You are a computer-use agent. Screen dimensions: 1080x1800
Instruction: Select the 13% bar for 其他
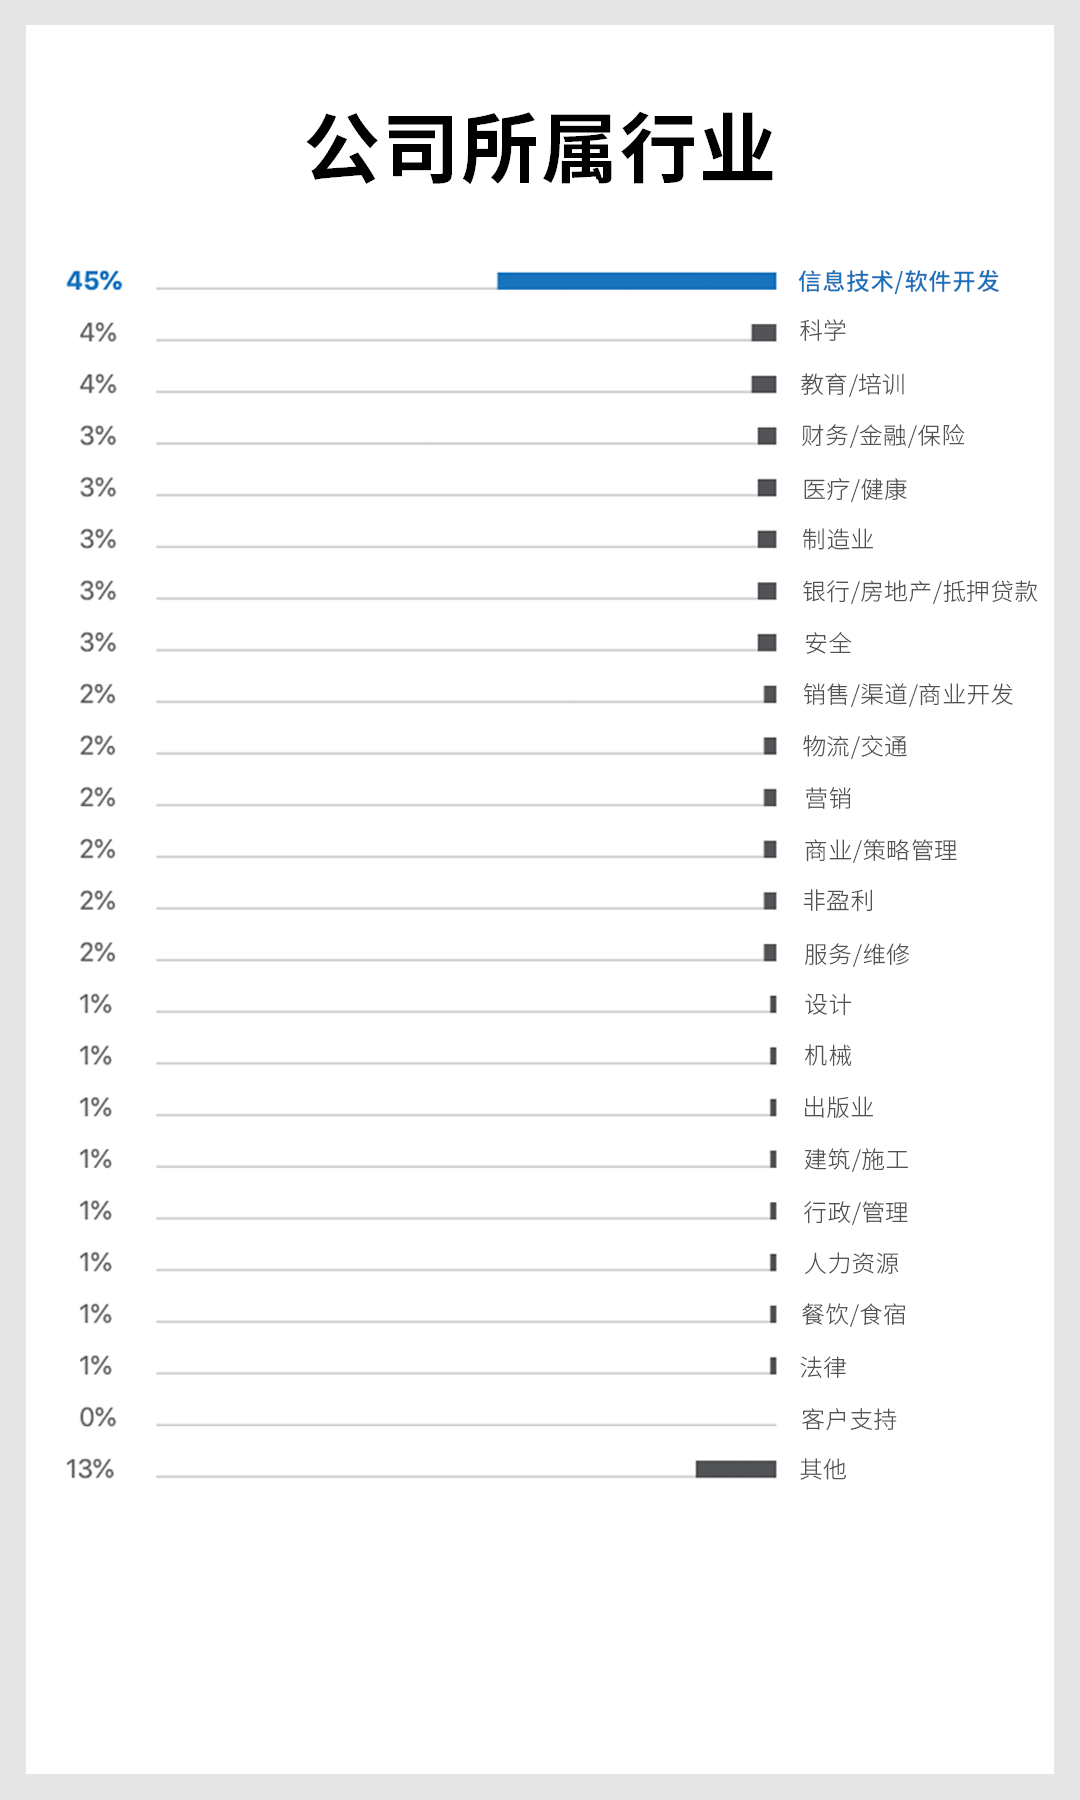(736, 1469)
